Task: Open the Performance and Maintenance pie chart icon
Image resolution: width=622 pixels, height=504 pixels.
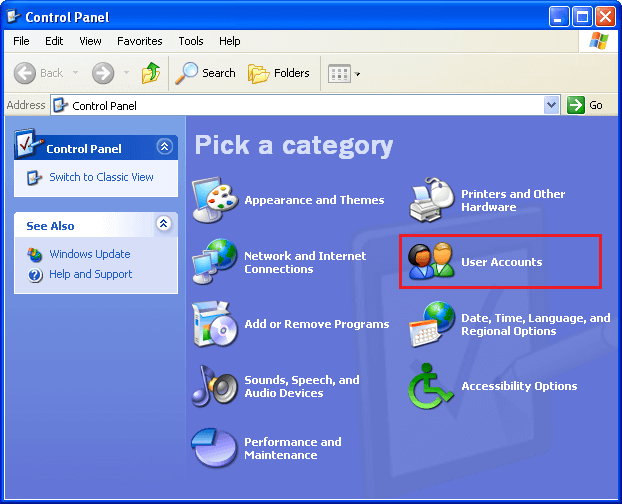Action: tap(214, 448)
